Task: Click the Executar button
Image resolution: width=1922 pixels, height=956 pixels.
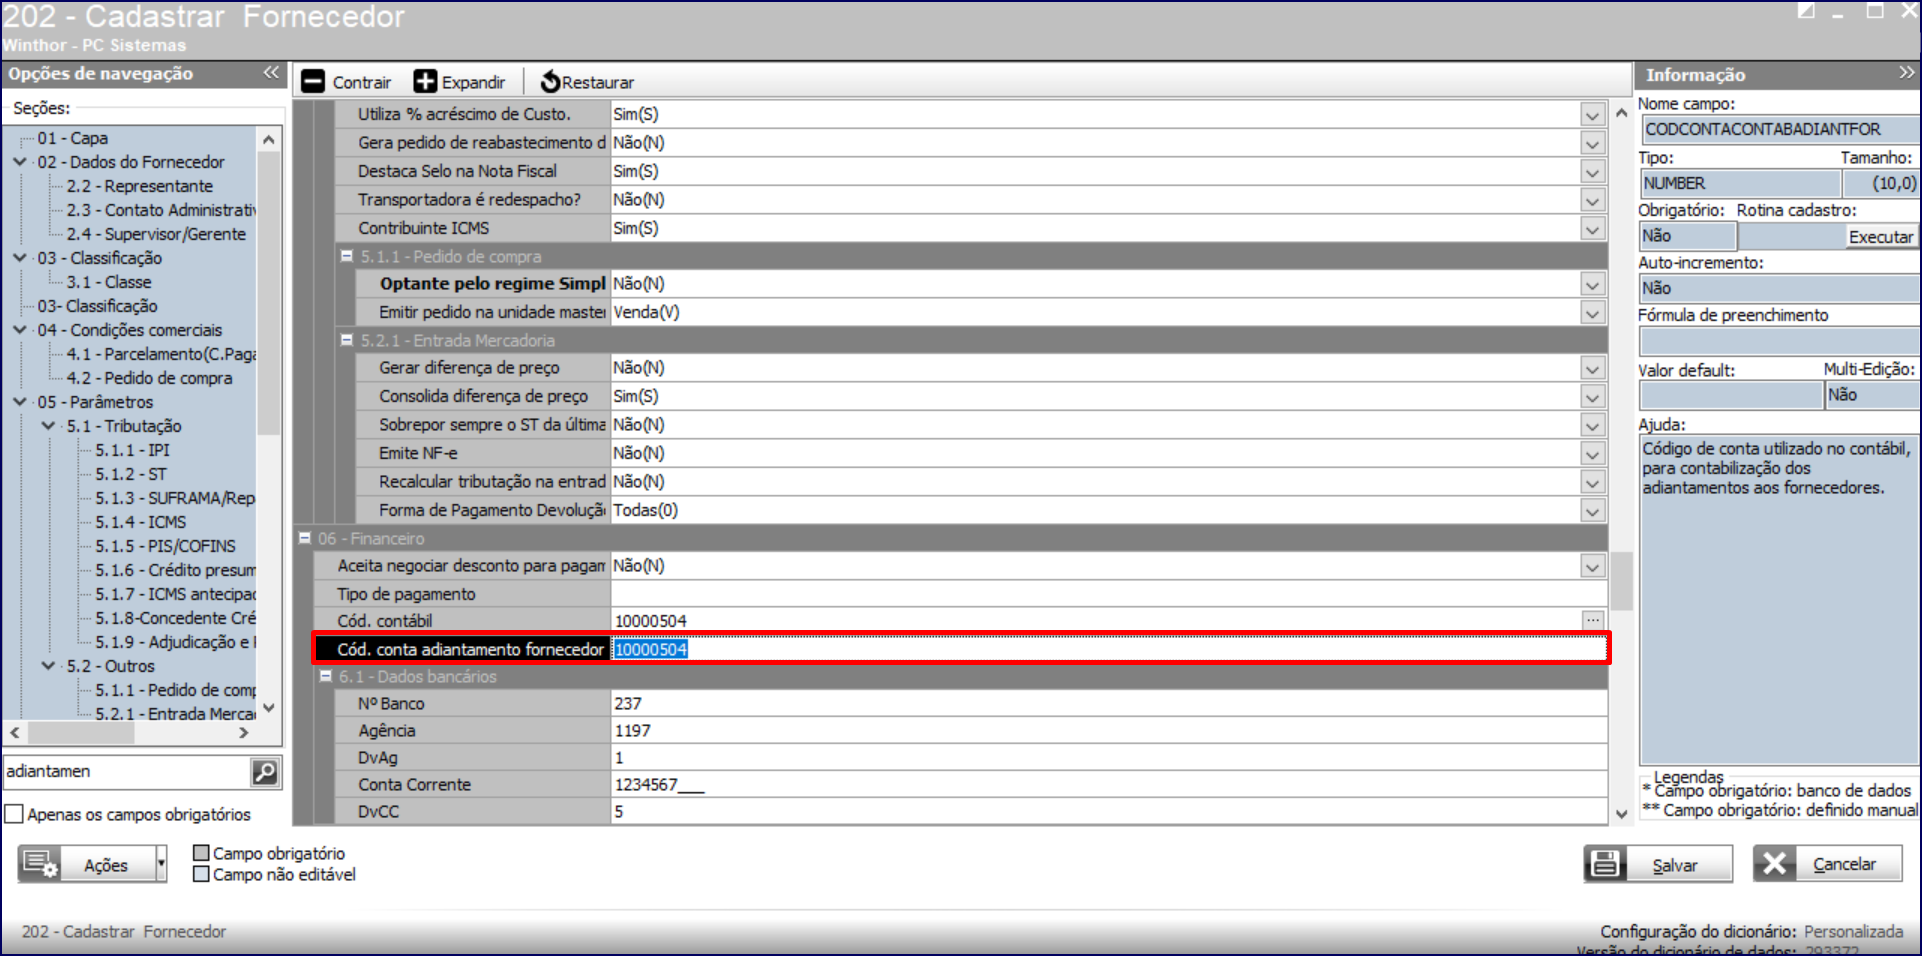Action: (x=1880, y=237)
